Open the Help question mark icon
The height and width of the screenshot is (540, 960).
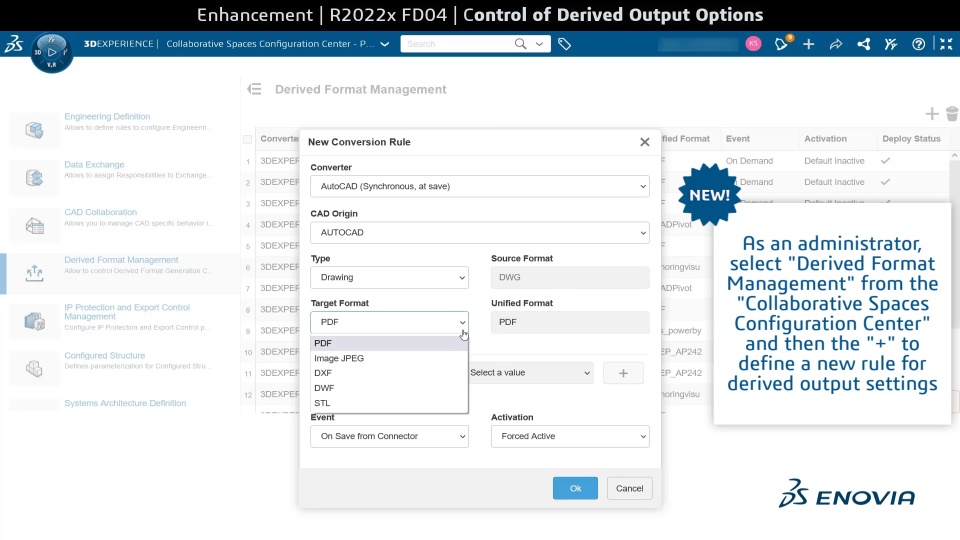918,44
